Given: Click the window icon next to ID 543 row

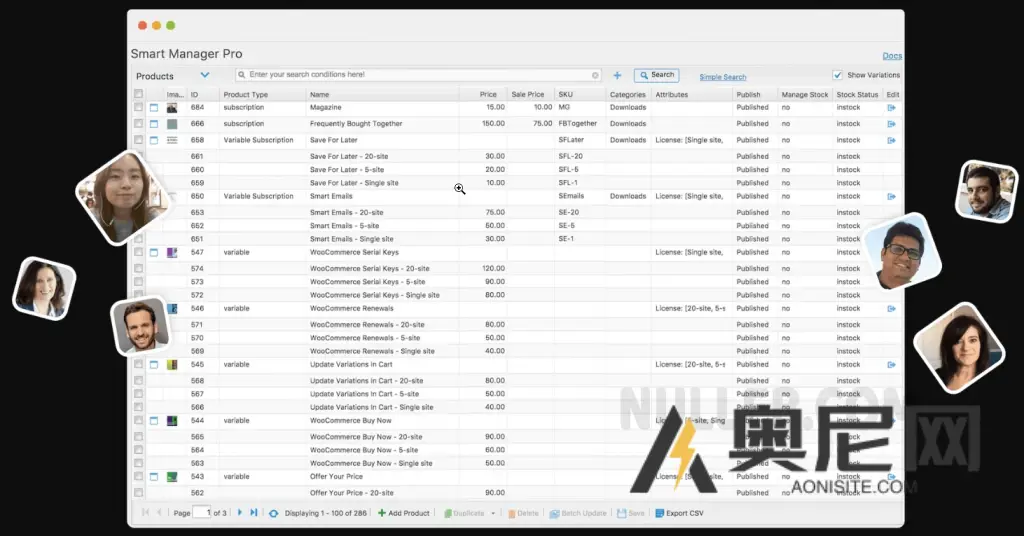Looking at the screenshot, I should pos(154,477).
